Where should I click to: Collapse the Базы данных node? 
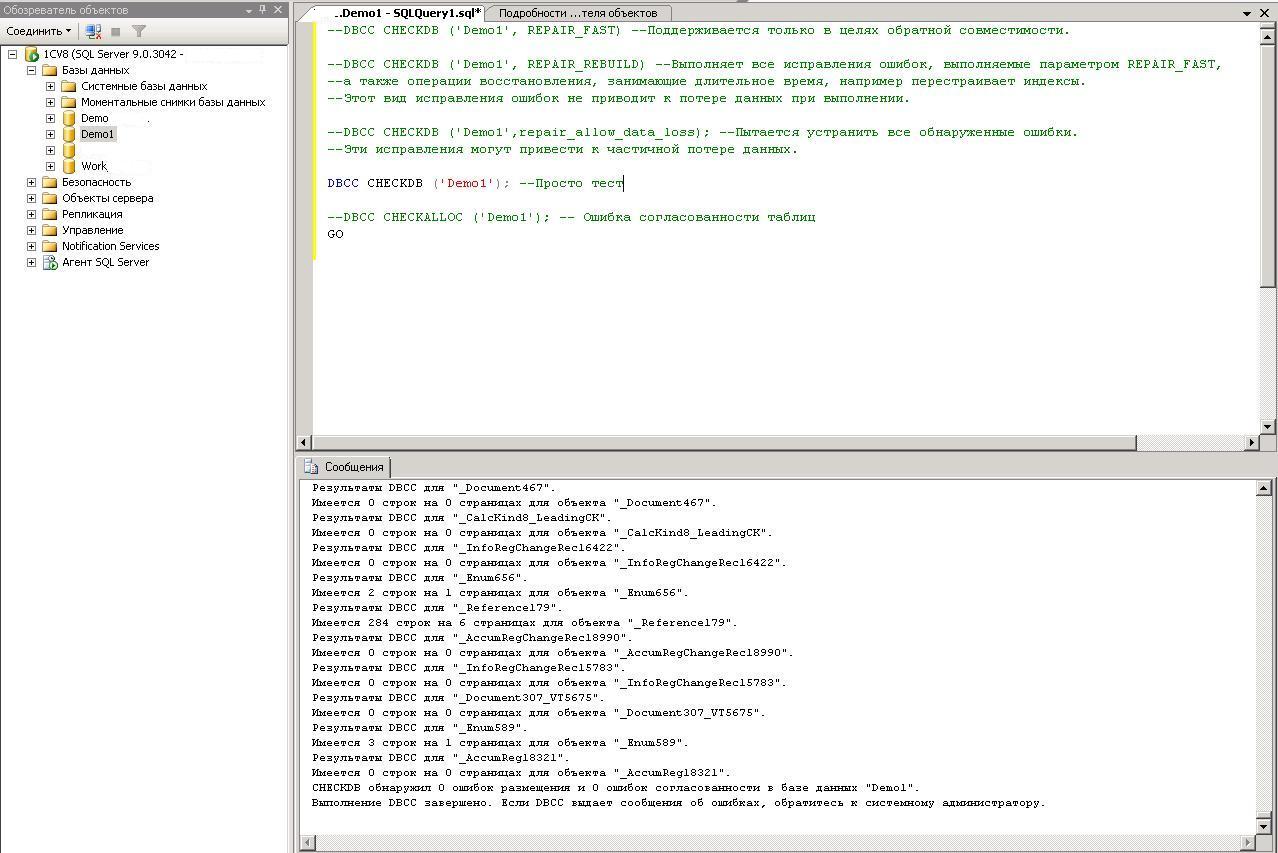coord(32,70)
